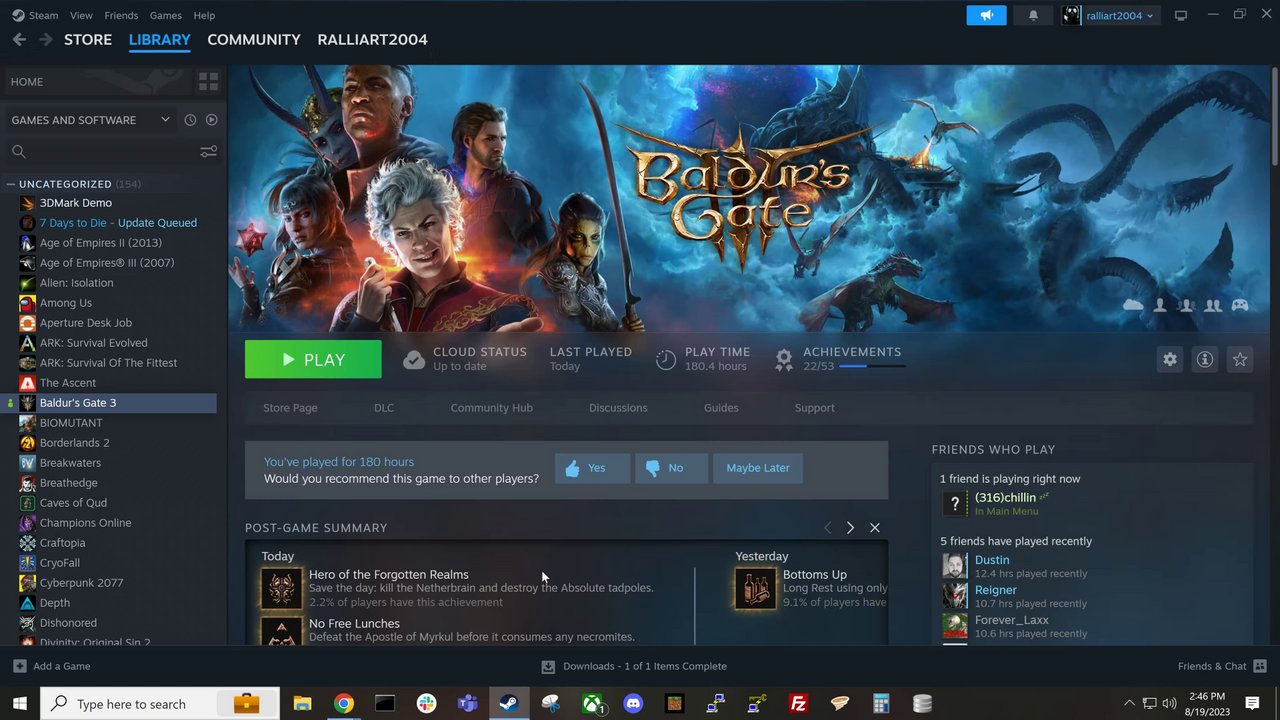Open the DLC link
This screenshot has height=720, width=1280.
tap(384, 408)
